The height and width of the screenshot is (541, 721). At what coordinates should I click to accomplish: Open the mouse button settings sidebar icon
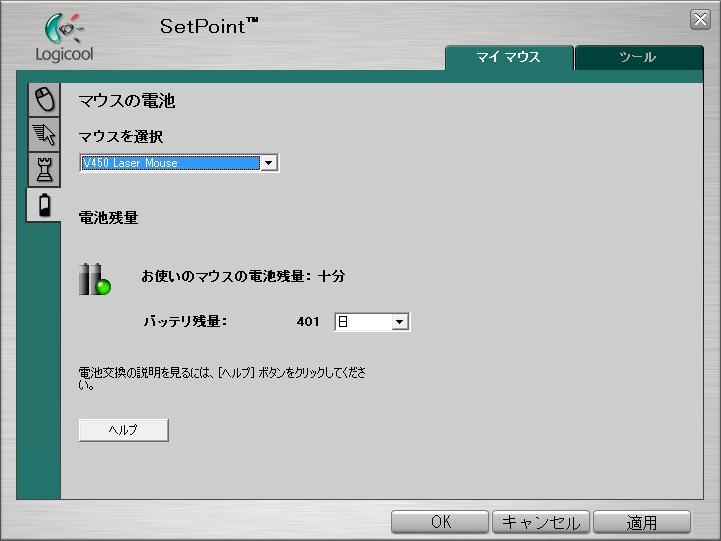(x=44, y=99)
